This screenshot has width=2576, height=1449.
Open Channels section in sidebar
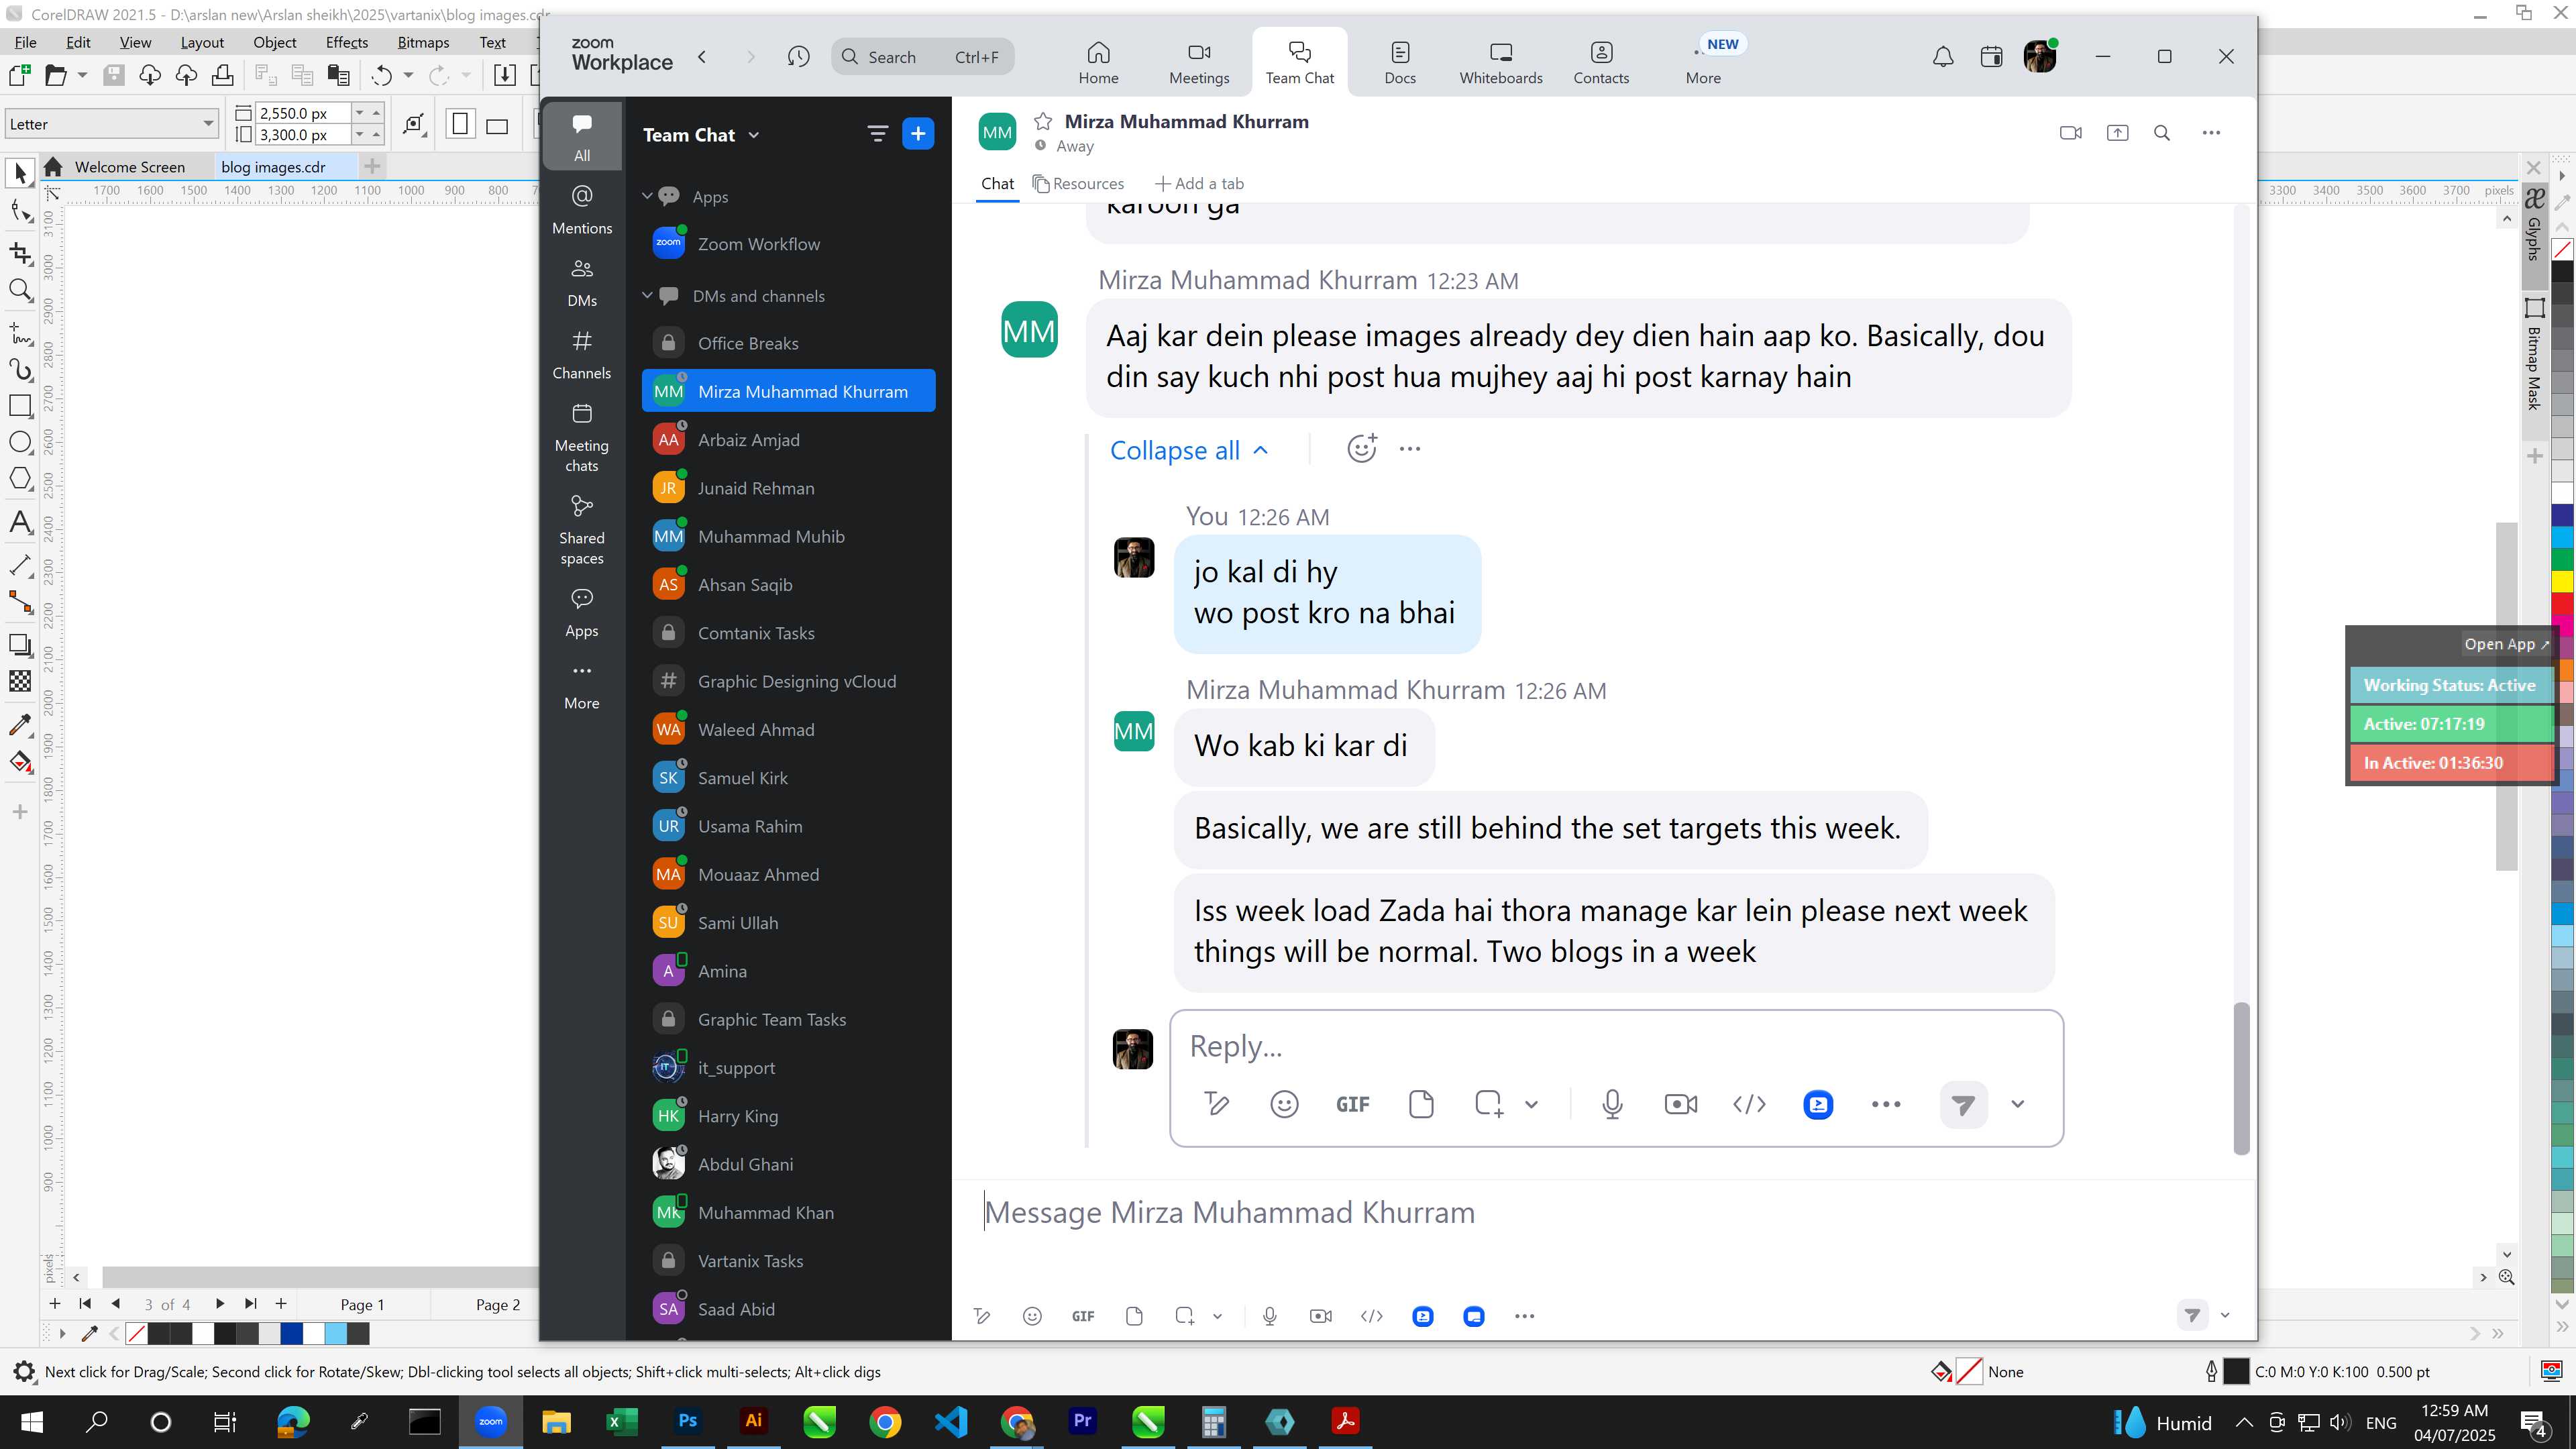click(582, 355)
